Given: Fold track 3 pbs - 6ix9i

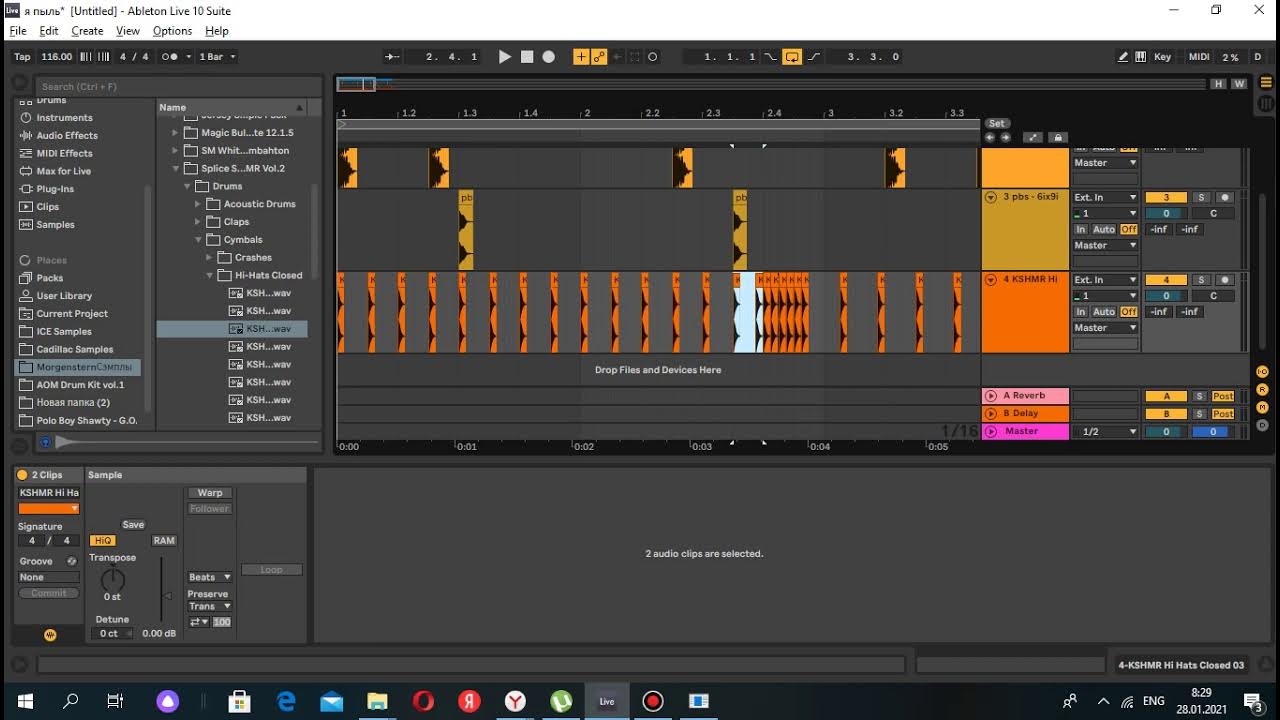Looking at the screenshot, I should (991, 198).
